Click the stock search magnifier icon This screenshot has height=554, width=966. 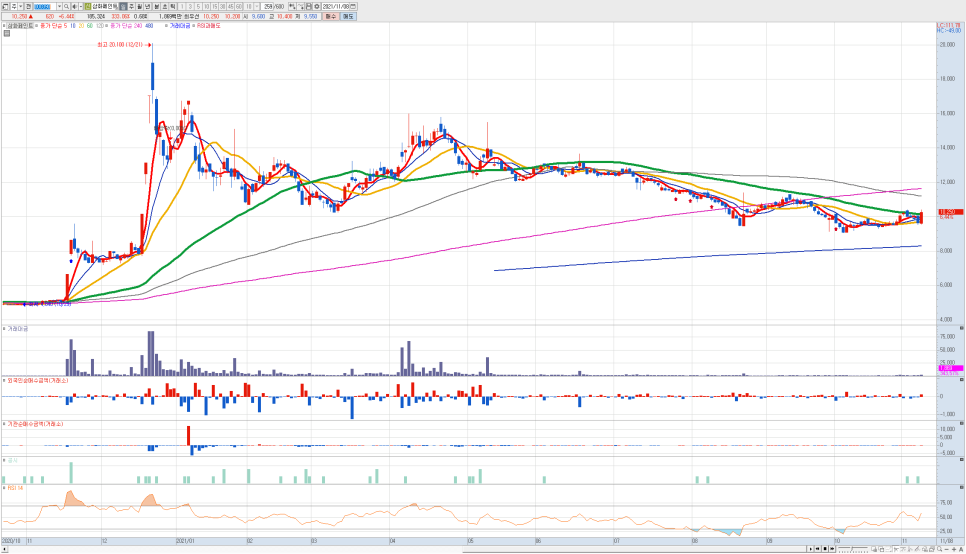pyautogui.click(x=67, y=6)
